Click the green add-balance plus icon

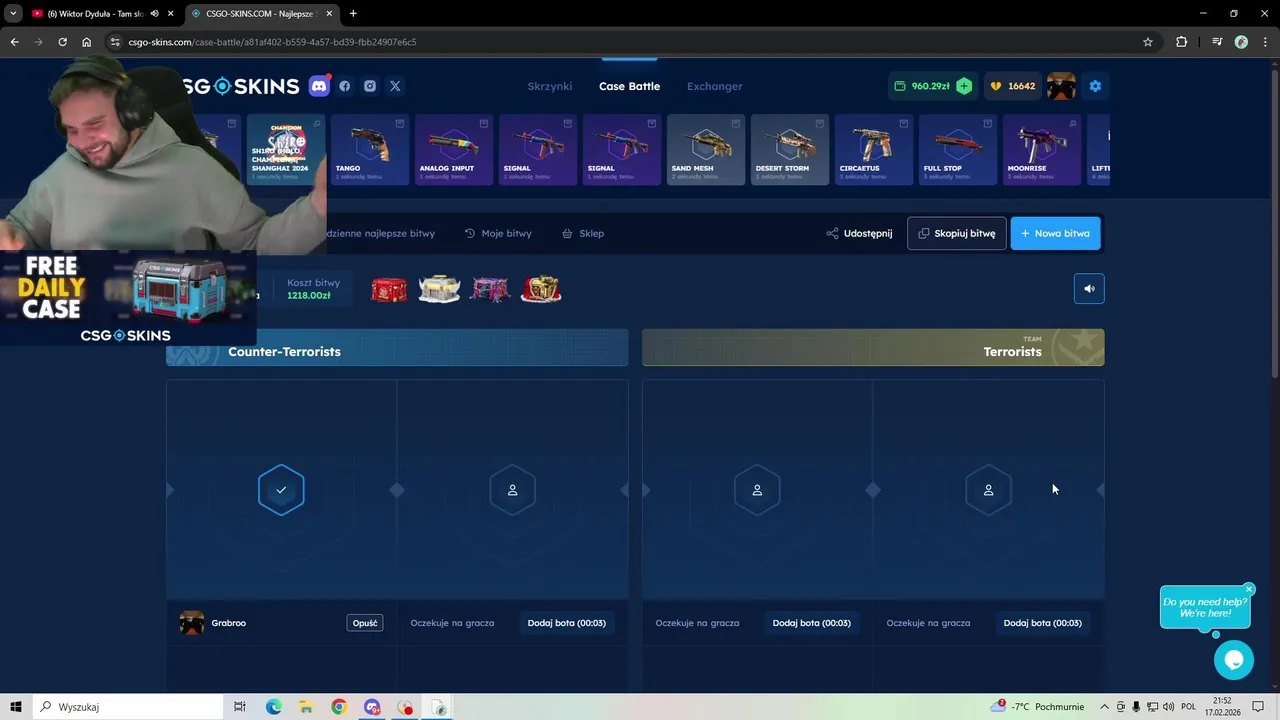(964, 86)
